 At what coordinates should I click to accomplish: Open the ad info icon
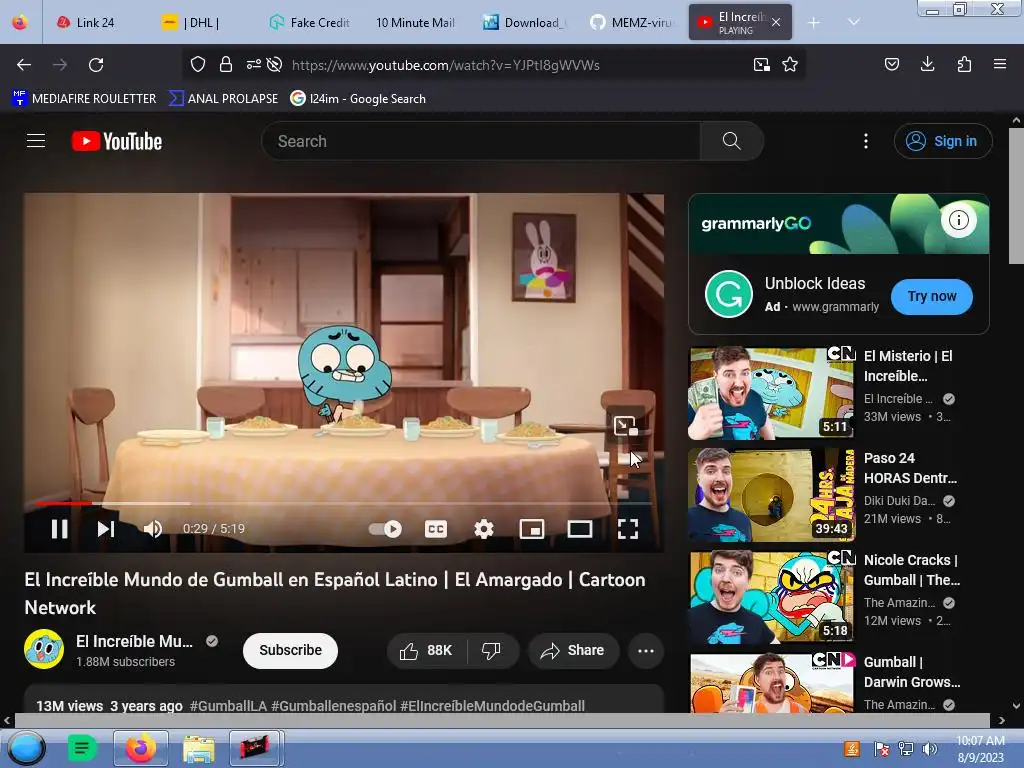coord(959,220)
